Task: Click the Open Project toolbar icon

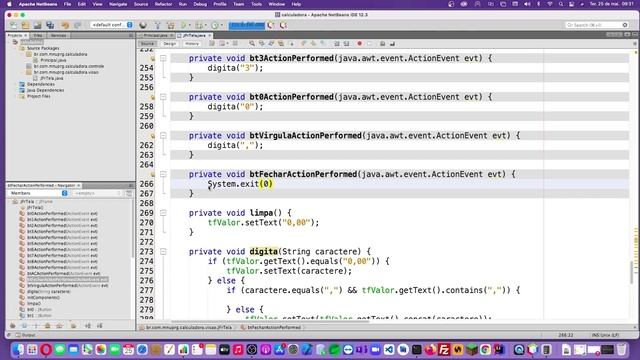Action: coord(38,25)
